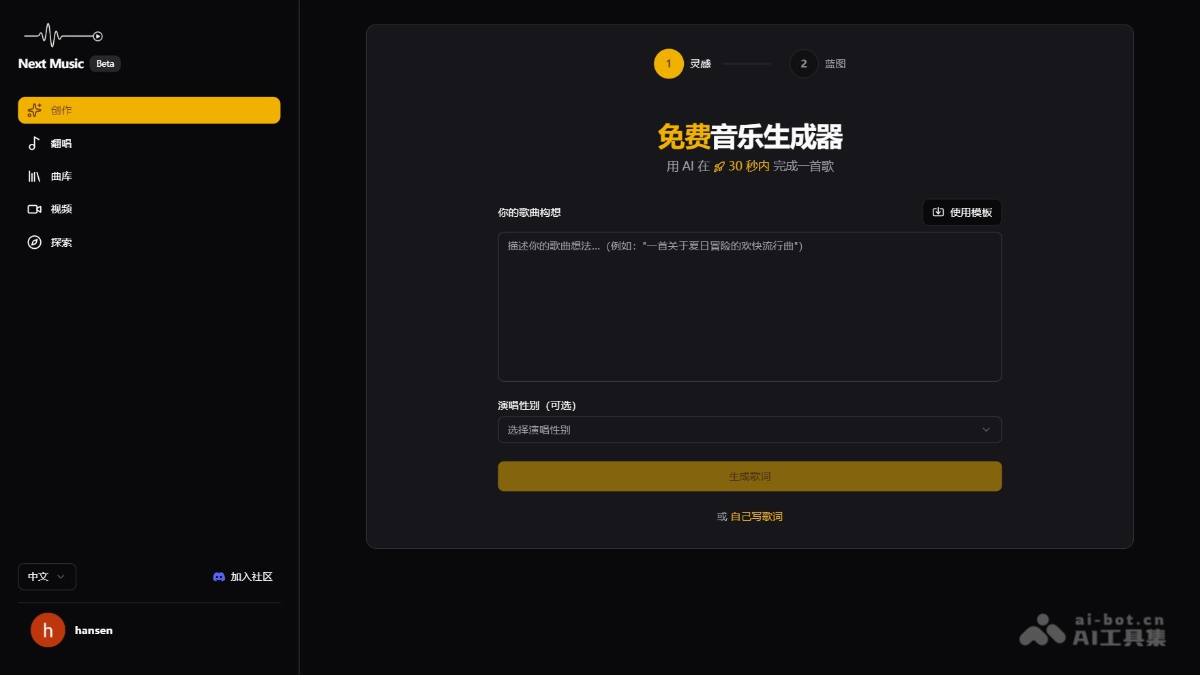Viewport: 1200px width, 675px height.
Task: Click the Beta badge next to Next Music
Action: [x=105, y=63]
